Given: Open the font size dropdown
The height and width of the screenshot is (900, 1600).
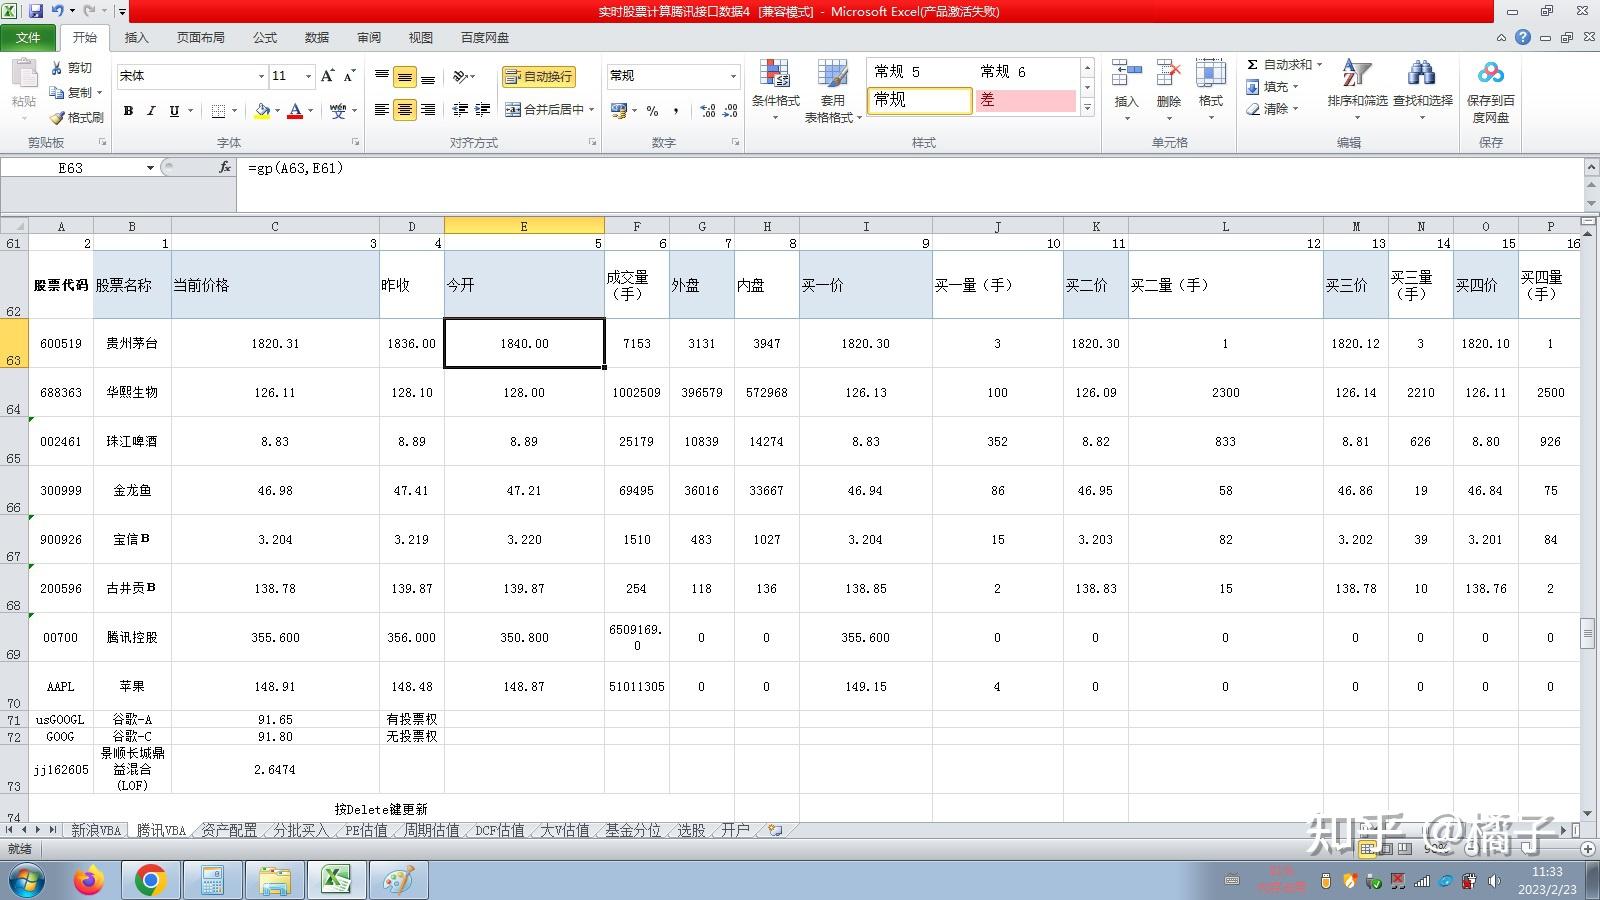Looking at the screenshot, I should [308, 76].
